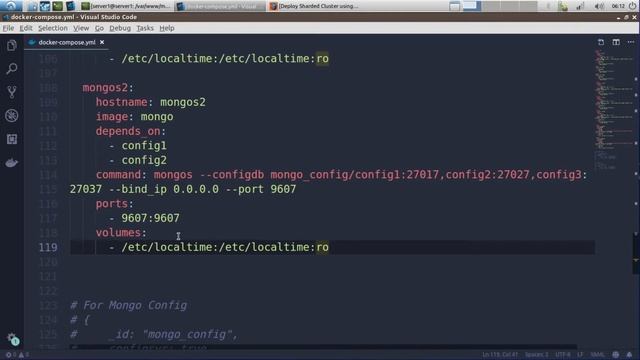Click the volume speaker icon in system tray

coord(599,6)
